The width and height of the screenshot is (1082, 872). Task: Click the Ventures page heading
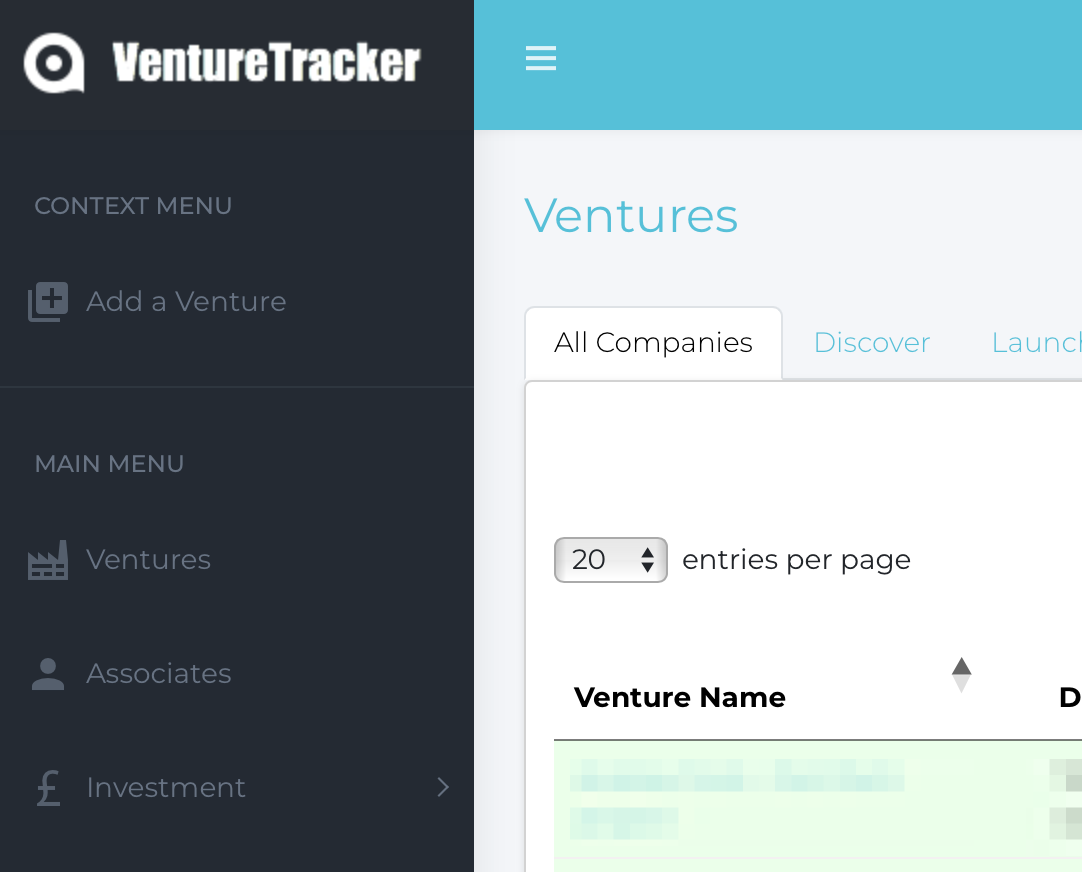pos(631,216)
